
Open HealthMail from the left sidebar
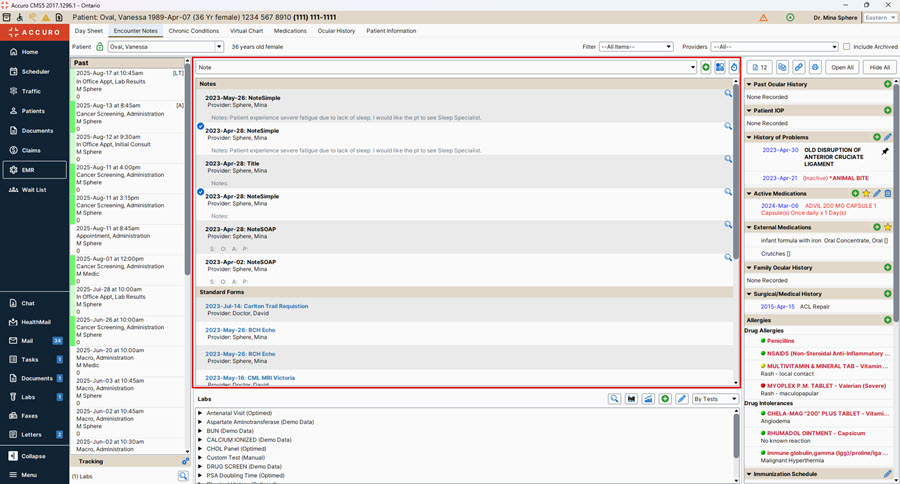click(36, 322)
